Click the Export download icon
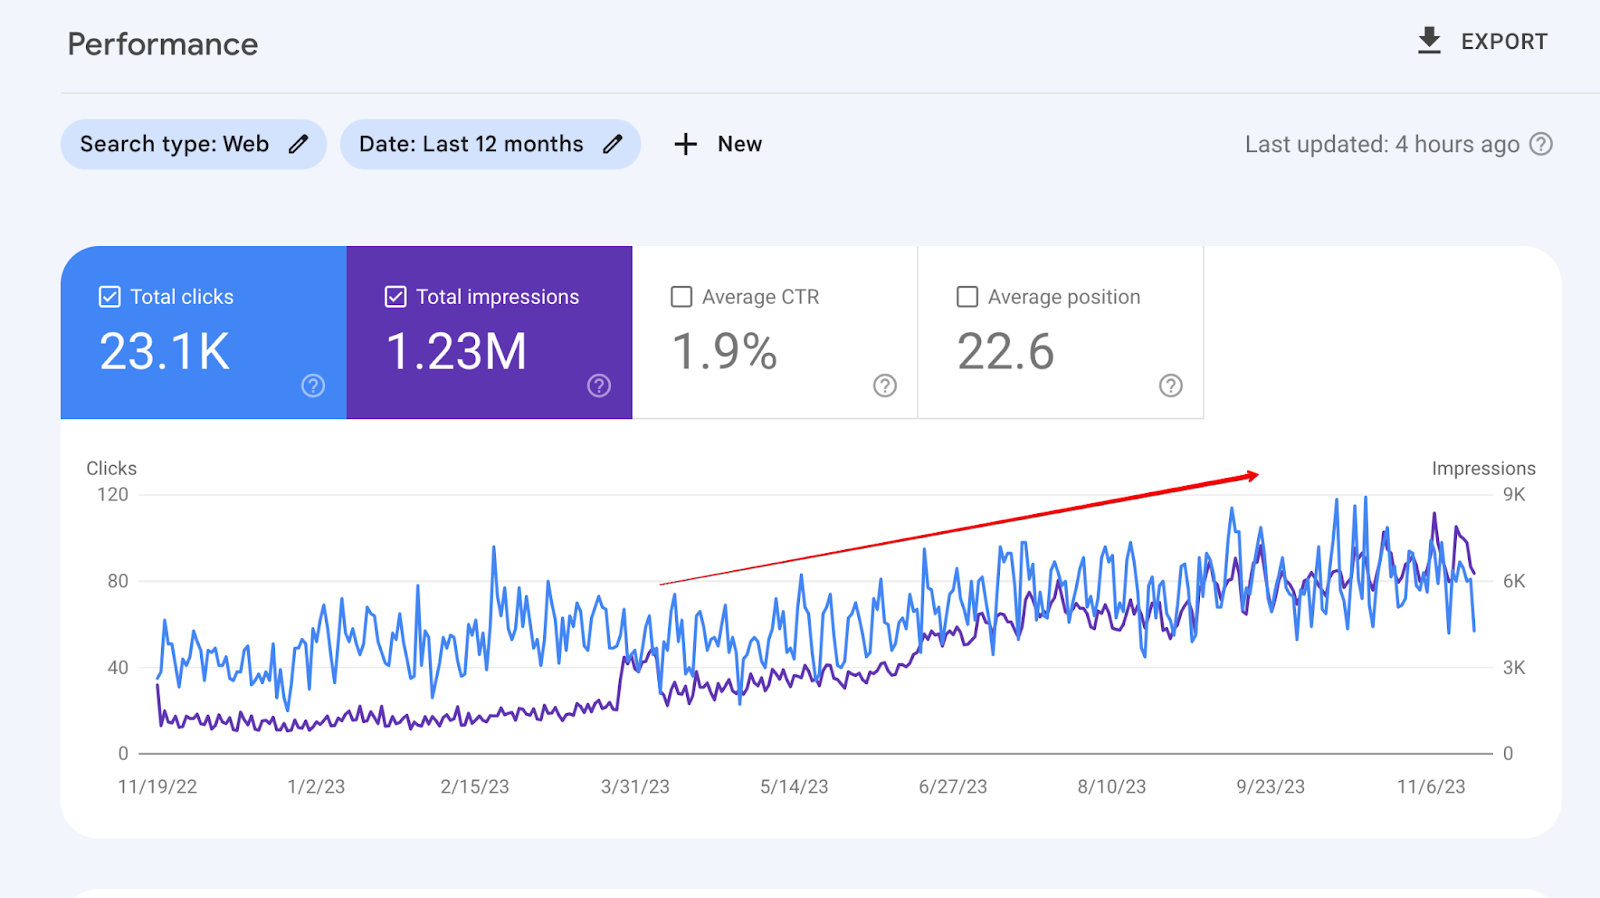This screenshot has width=1600, height=898. click(1429, 41)
